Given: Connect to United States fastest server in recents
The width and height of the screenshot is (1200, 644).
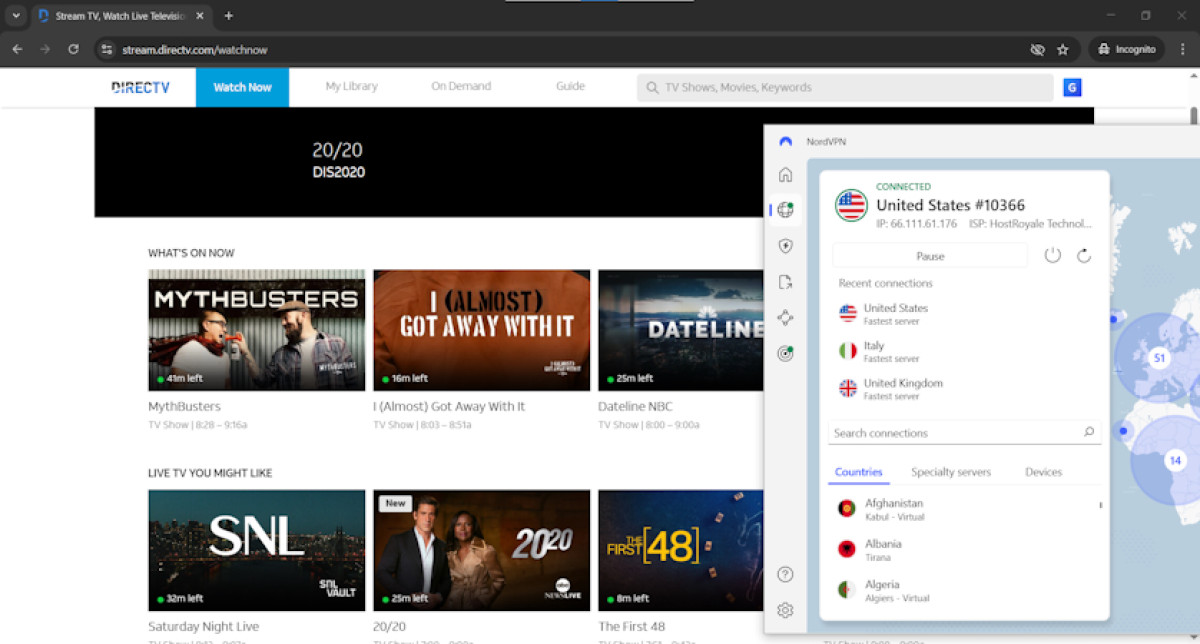Looking at the screenshot, I should (964, 314).
